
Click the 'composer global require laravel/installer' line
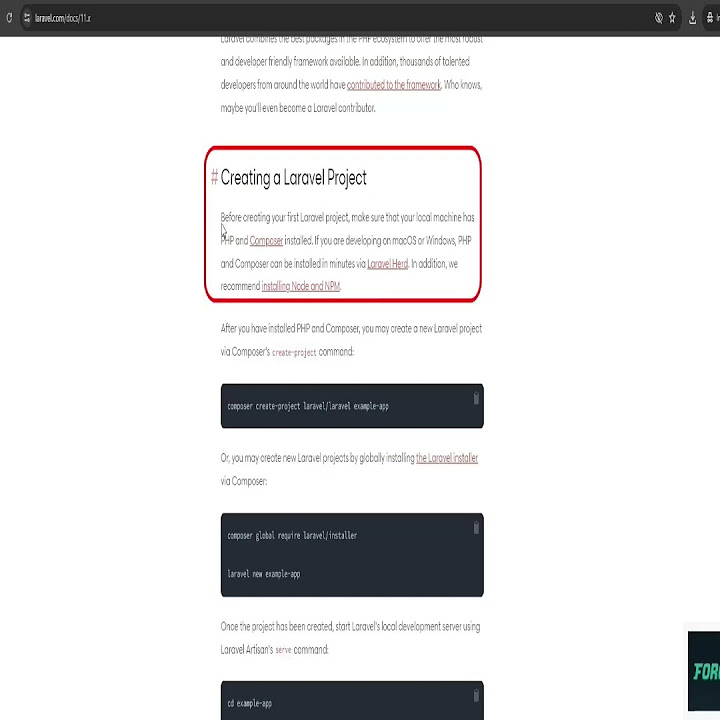[292, 535]
